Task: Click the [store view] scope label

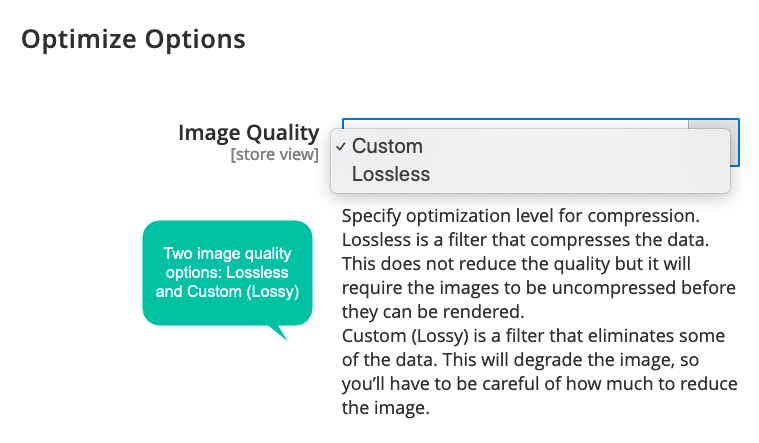Action: pos(274,155)
